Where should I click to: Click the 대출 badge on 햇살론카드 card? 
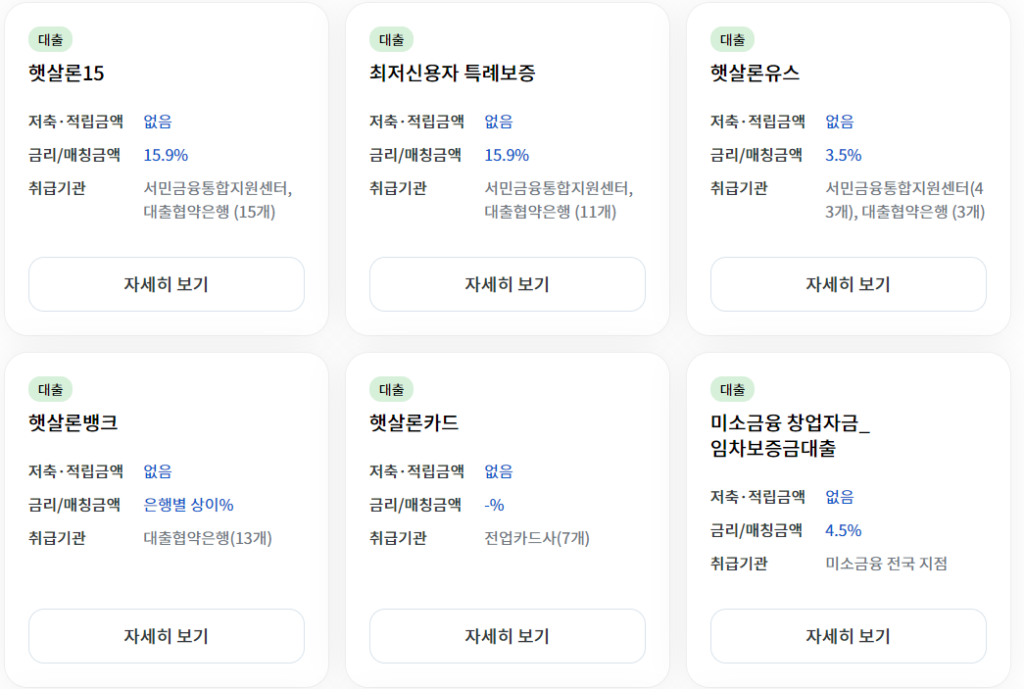pos(387,388)
